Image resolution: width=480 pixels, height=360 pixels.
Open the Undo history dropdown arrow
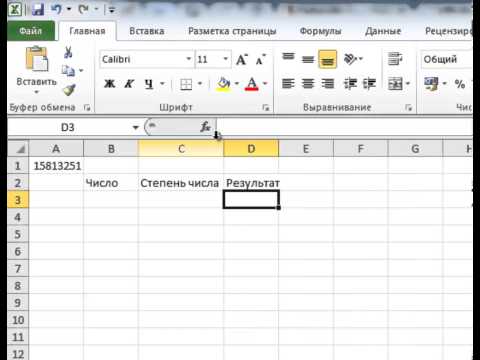(x=69, y=9)
